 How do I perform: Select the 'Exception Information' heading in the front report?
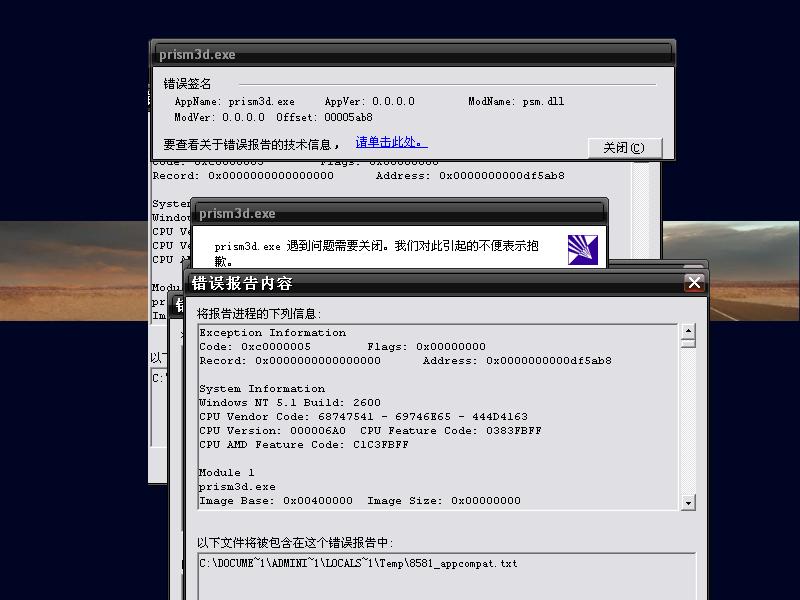272,333
